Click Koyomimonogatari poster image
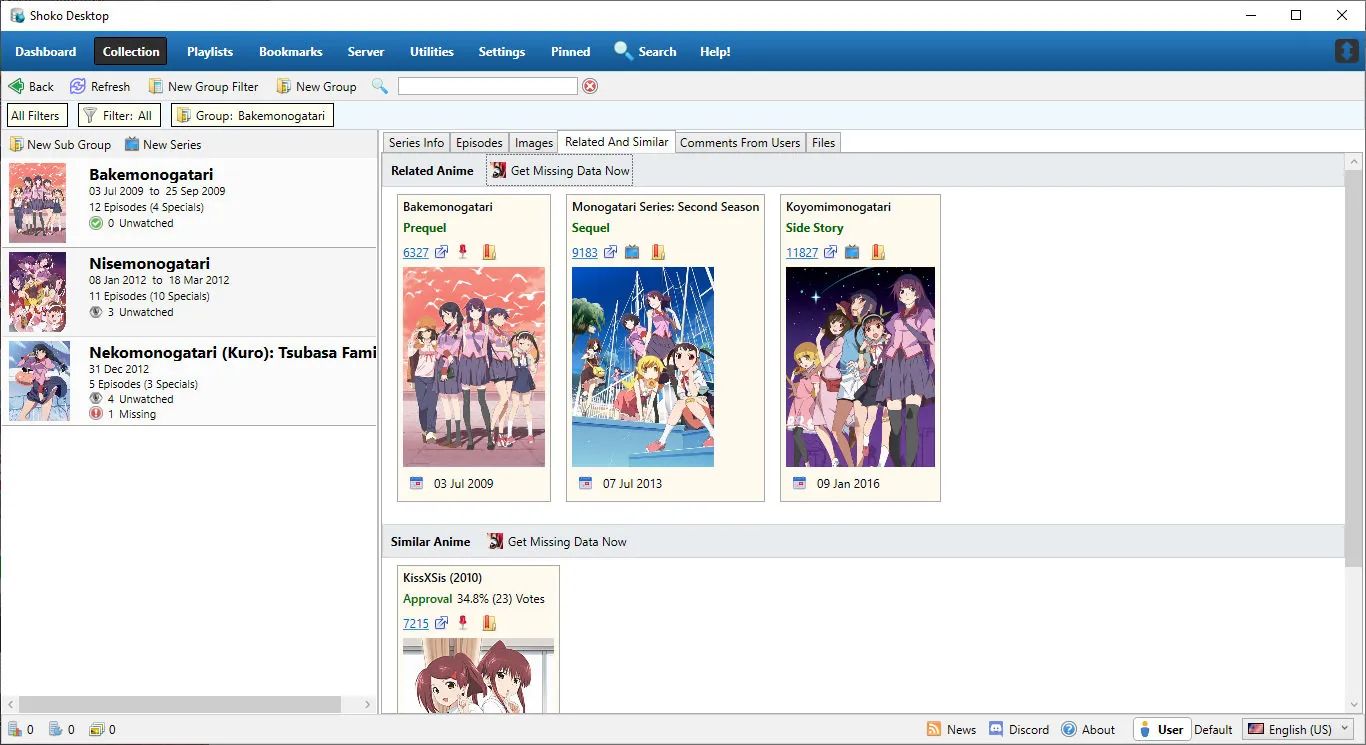This screenshot has height=745, width=1366. pos(860,367)
